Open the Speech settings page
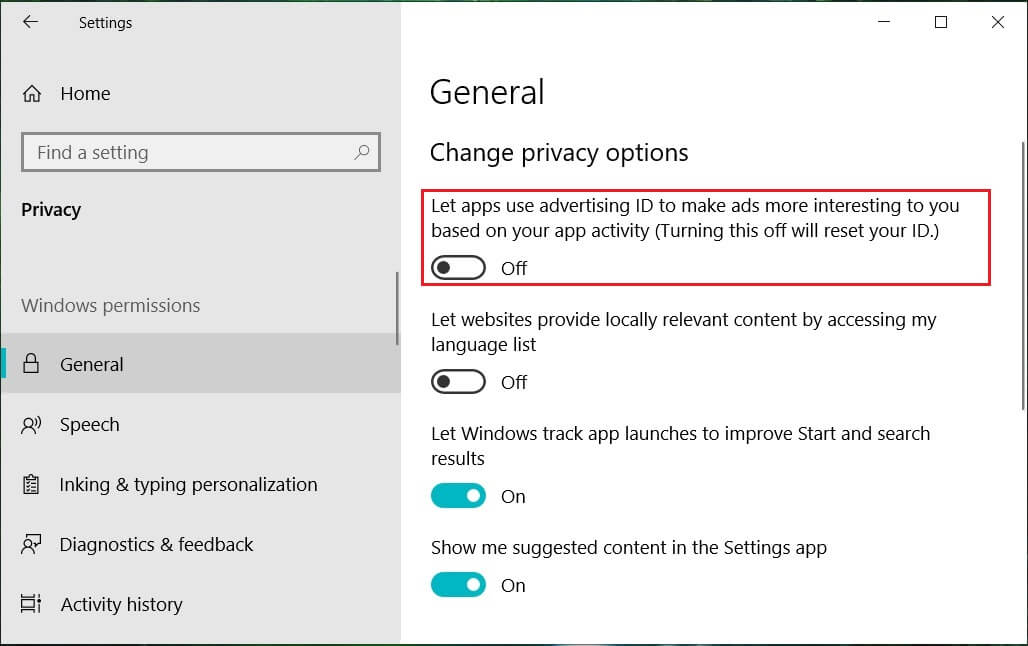This screenshot has width=1028, height=646. pyautogui.click(x=89, y=425)
